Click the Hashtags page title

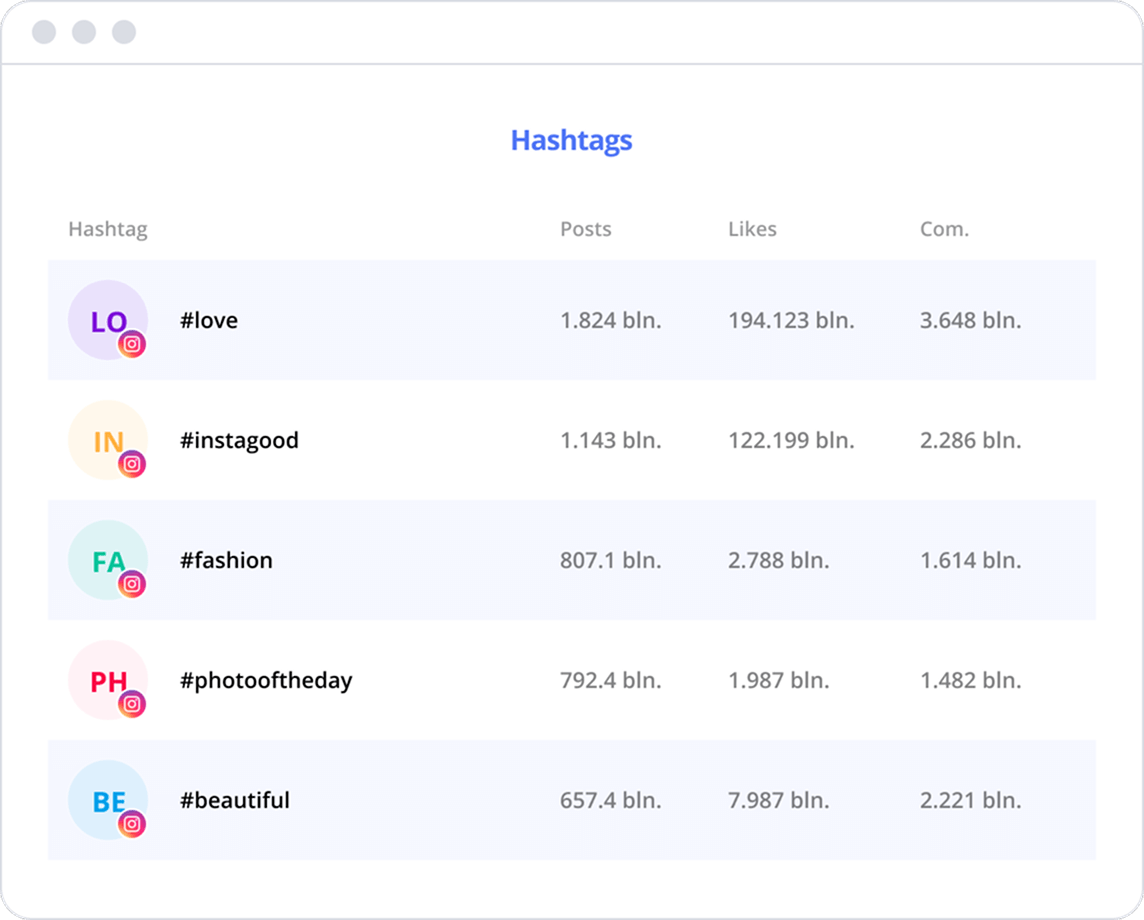(571, 141)
